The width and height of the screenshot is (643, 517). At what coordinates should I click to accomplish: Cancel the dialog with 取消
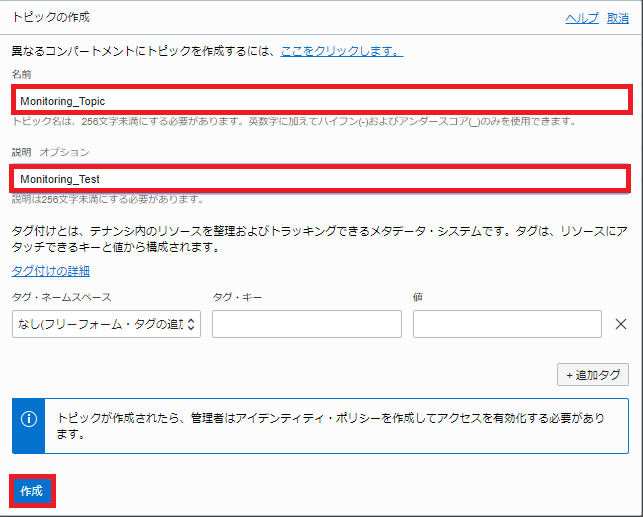pyautogui.click(x=618, y=18)
